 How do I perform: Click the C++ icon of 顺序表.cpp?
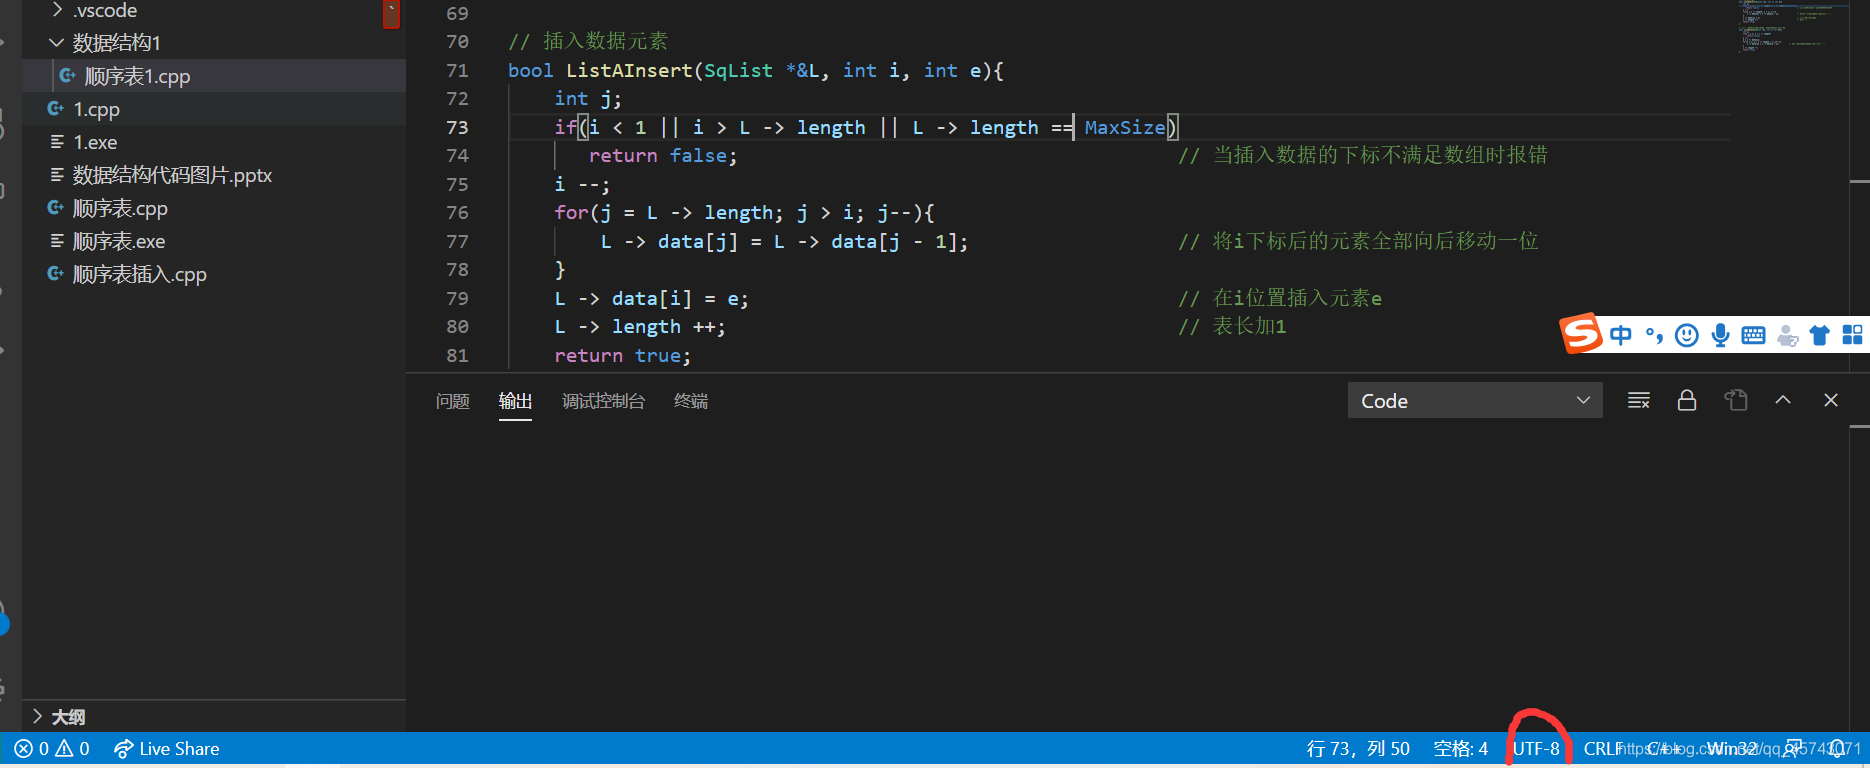point(56,207)
